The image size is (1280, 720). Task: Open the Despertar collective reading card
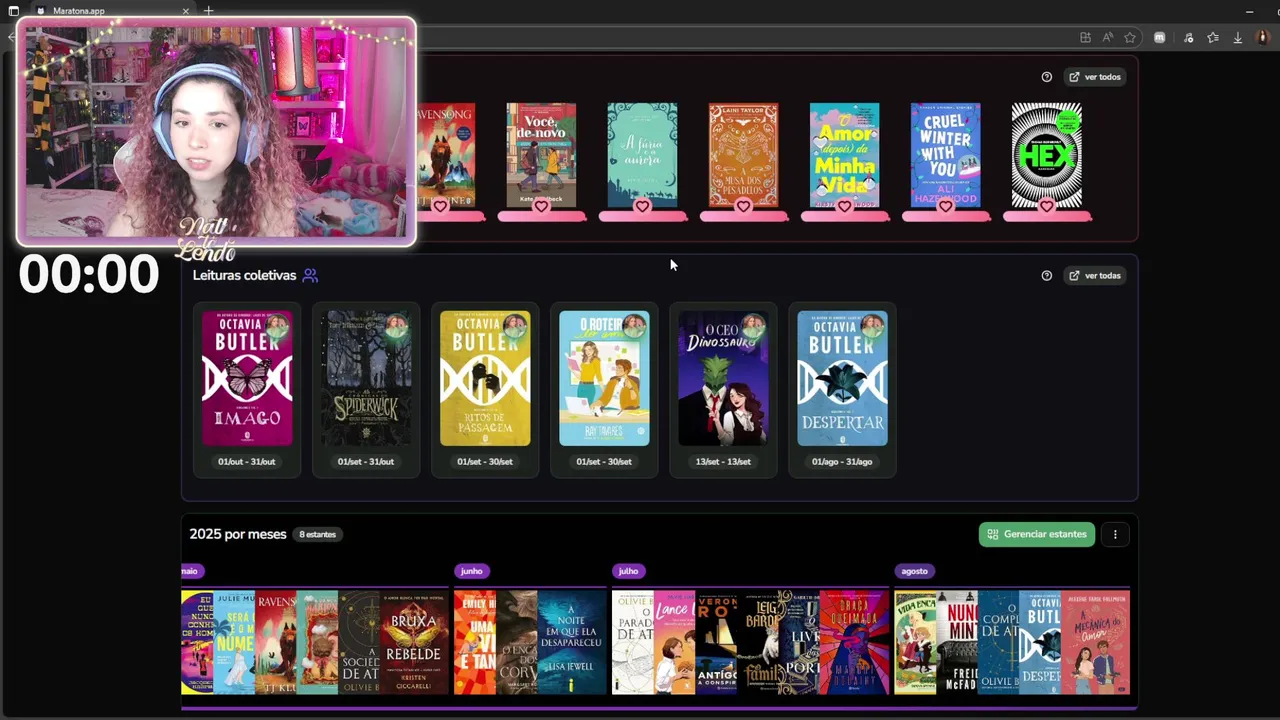(842, 390)
